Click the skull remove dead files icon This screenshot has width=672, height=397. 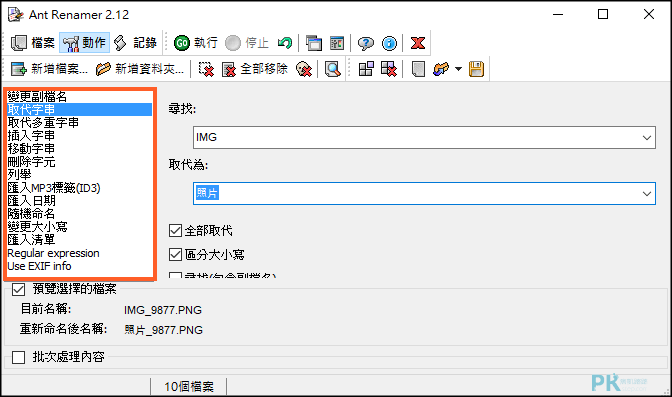pos(304,69)
